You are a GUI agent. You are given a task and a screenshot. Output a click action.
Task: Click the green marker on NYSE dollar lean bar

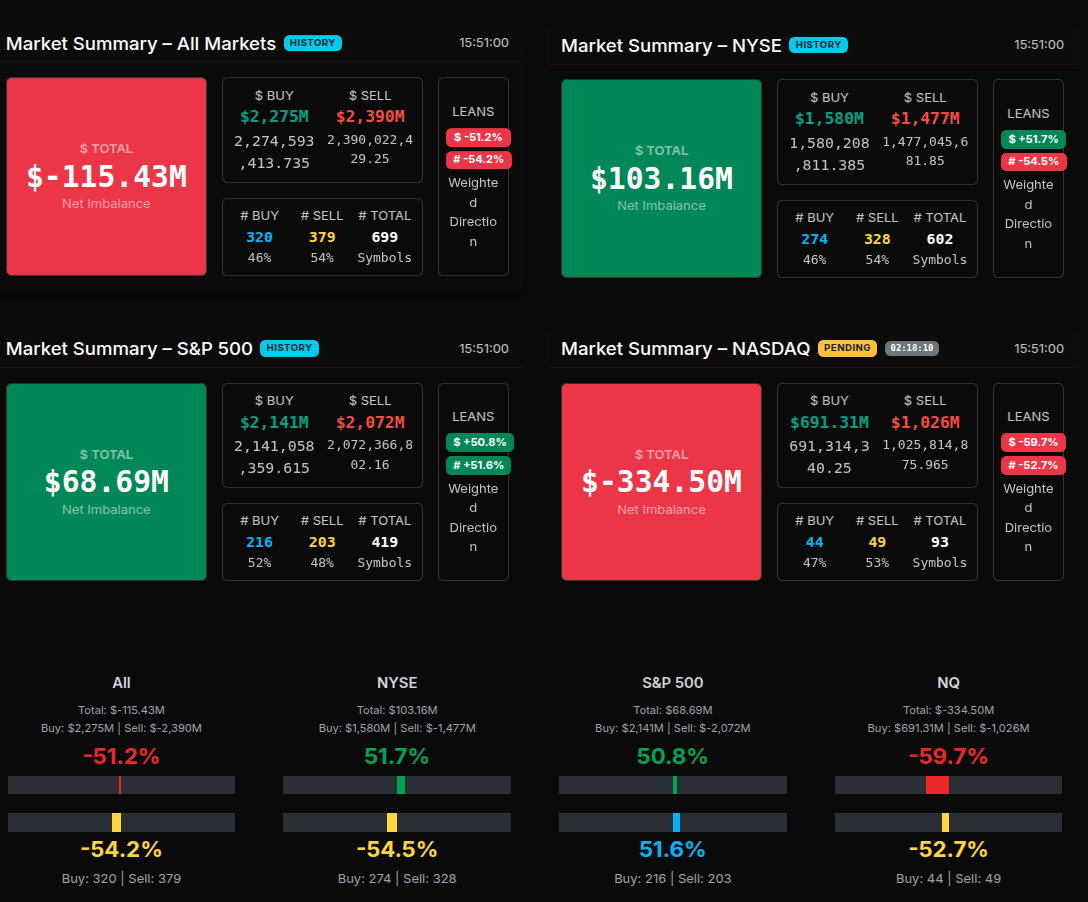coord(401,785)
